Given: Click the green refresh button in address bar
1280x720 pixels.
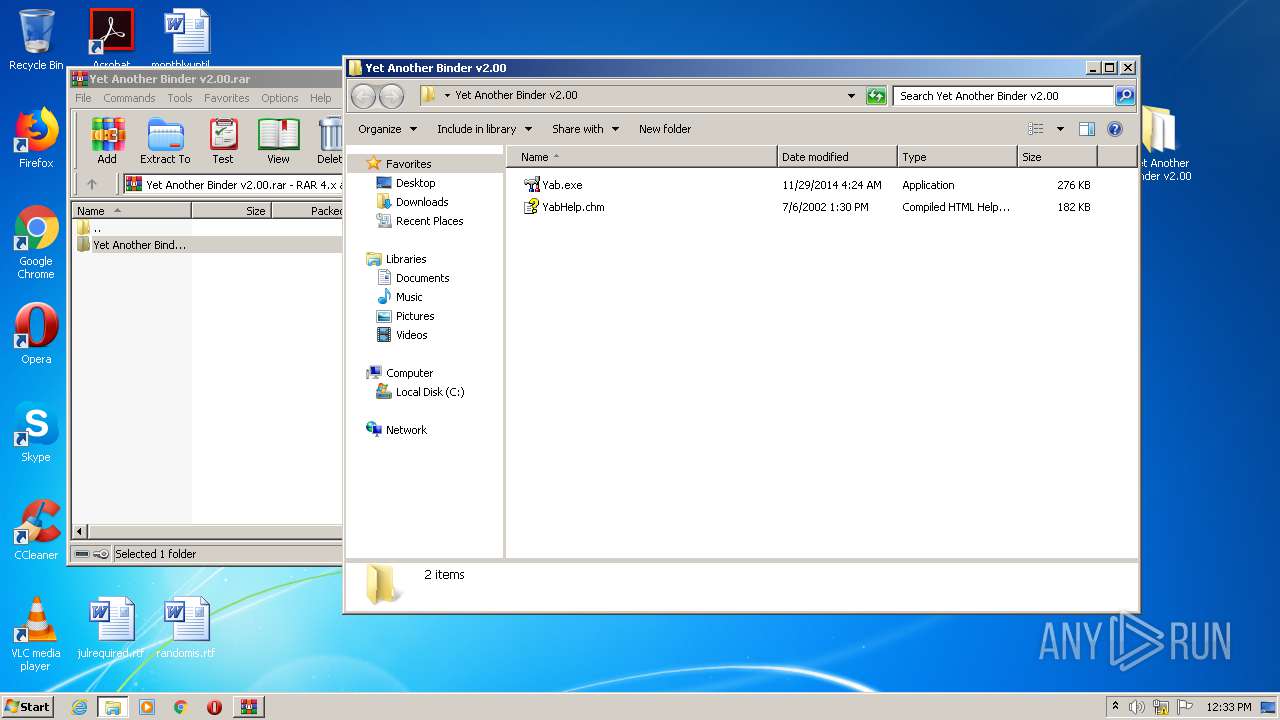Looking at the screenshot, I should click(x=876, y=96).
